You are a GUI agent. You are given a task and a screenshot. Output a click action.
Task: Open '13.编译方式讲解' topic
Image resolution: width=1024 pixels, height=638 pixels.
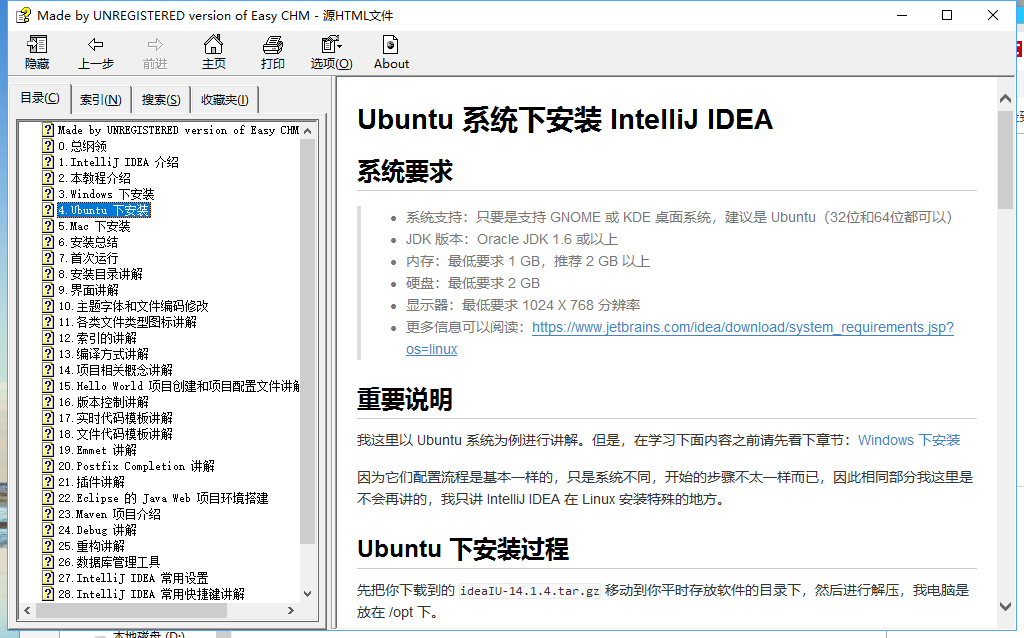103,354
